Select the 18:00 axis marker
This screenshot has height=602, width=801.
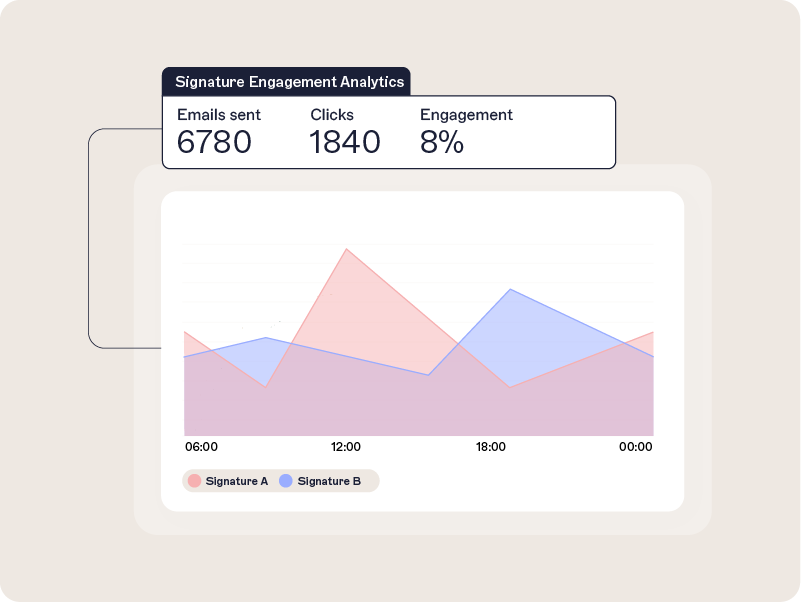click(x=491, y=448)
